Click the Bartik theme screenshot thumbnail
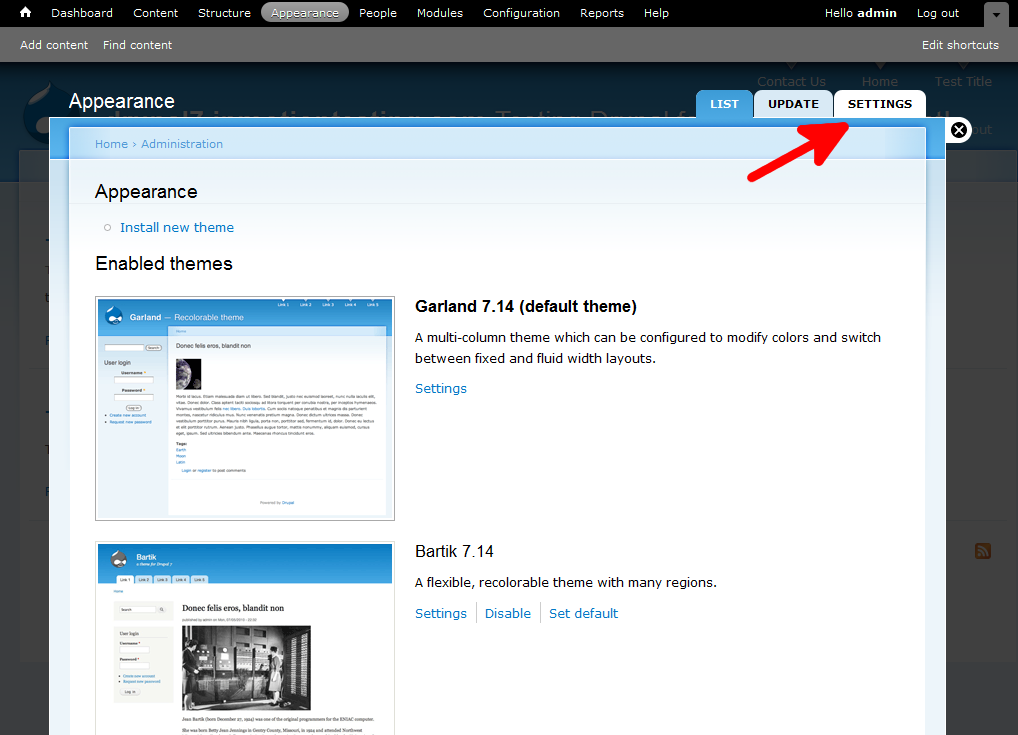 point(245,638)
